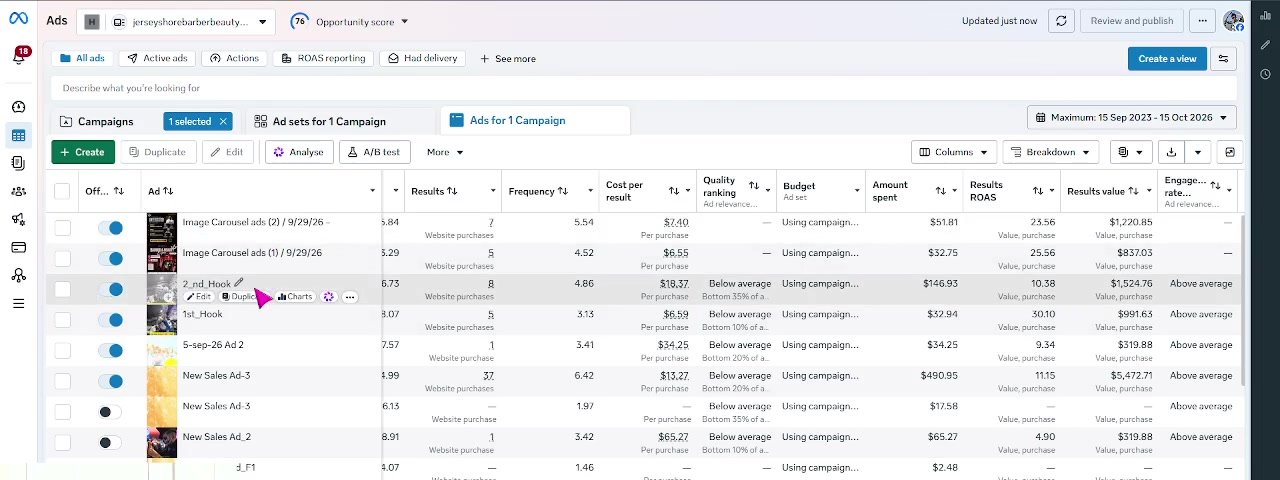Select the Ads for 1 Campaign tab

pos(535,120)
